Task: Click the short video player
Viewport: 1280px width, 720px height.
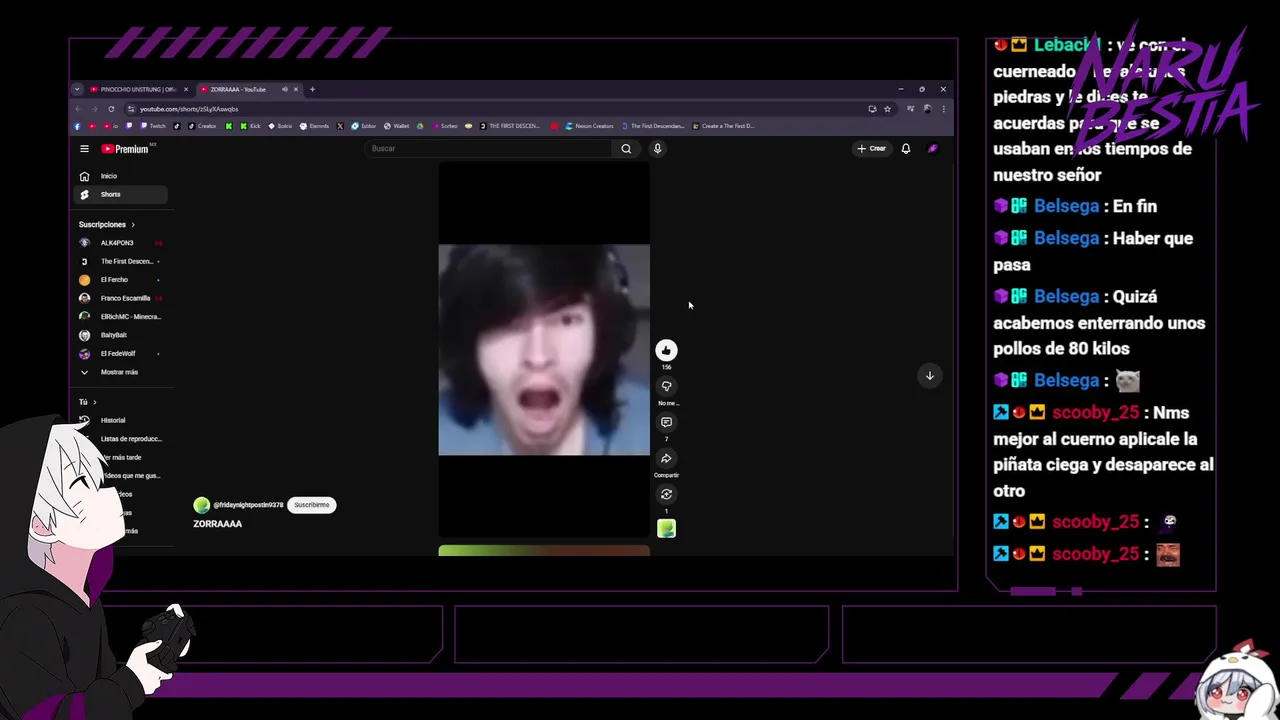Action: 544,350
